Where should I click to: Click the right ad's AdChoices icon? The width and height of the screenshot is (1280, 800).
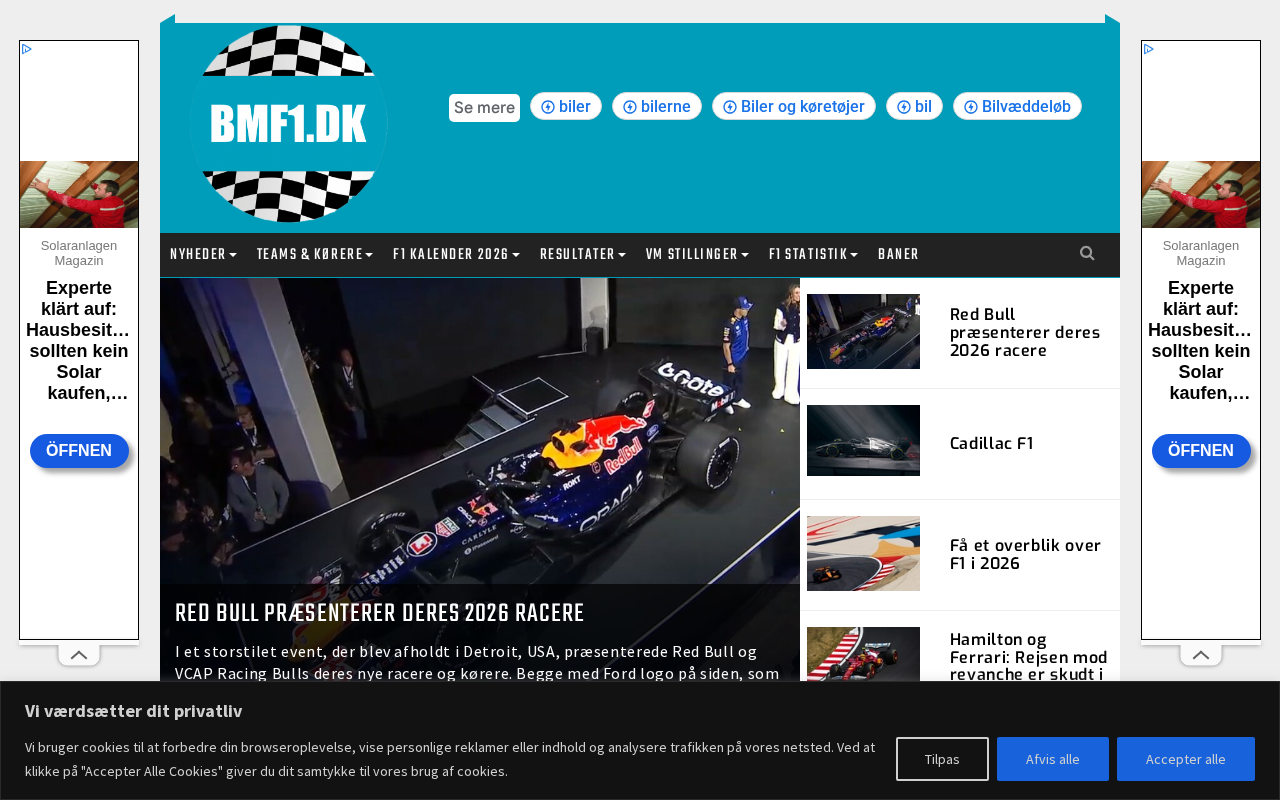pyautogui.click(x=1149, y=49)
